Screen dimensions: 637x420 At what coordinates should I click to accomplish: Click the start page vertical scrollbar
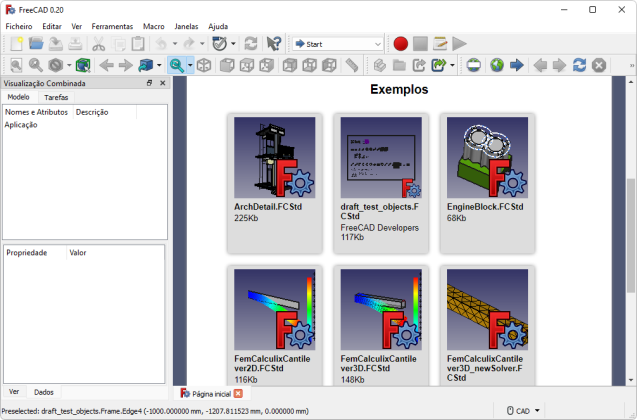click(x=630, y=236)
